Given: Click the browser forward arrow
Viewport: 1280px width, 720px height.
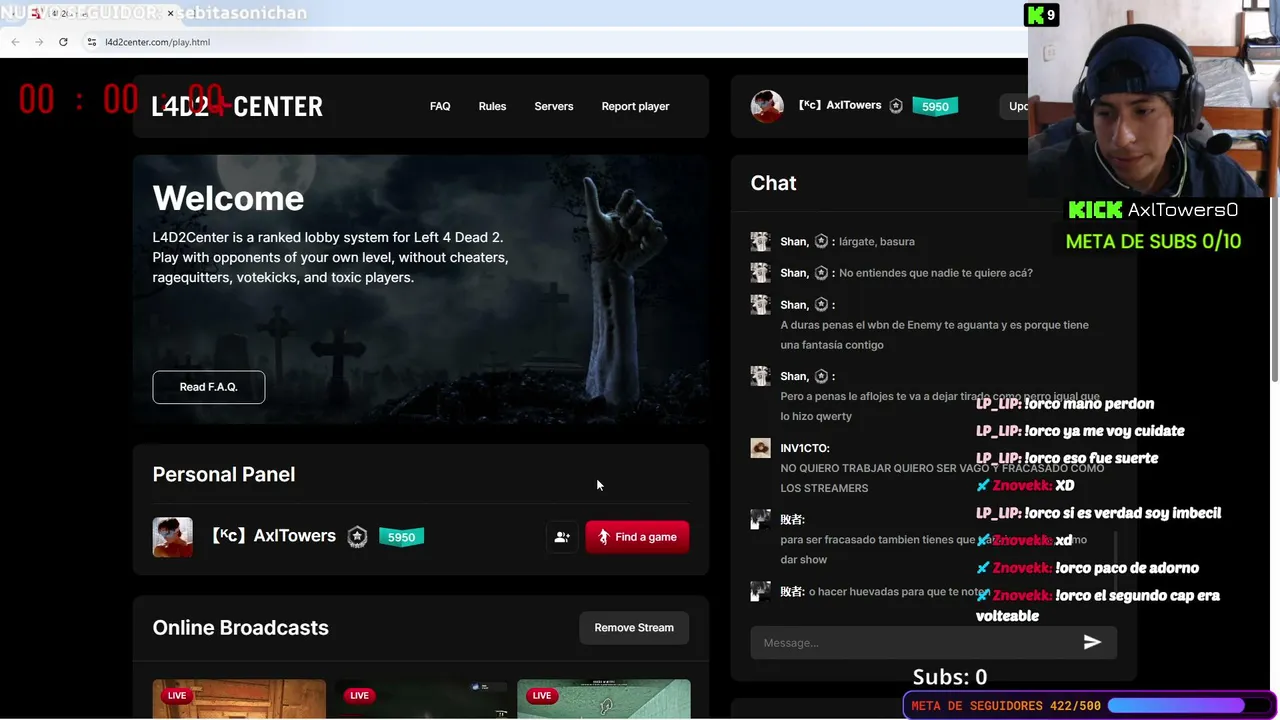Looking at the screenshot, I should click(x=39, y=42).
